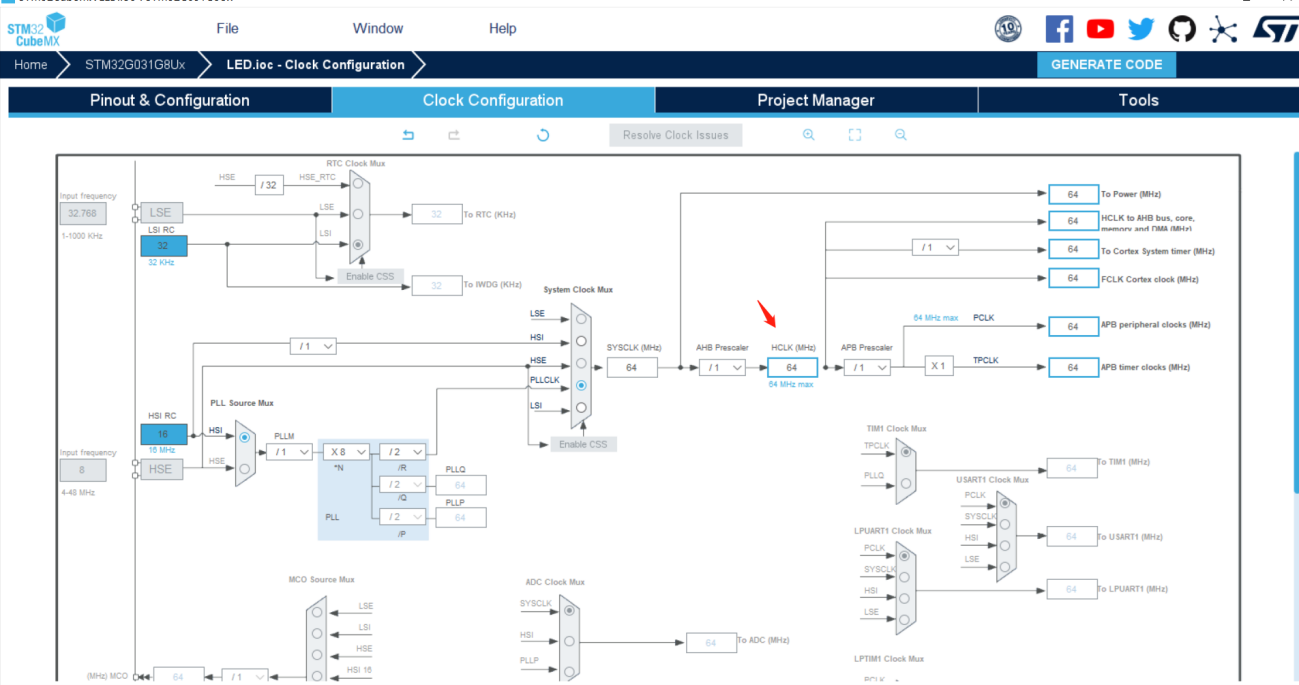This screenshot has width=1299, height=685.
Task: Open the AHB Prescaler dropdown
Action: coord(722,368)
